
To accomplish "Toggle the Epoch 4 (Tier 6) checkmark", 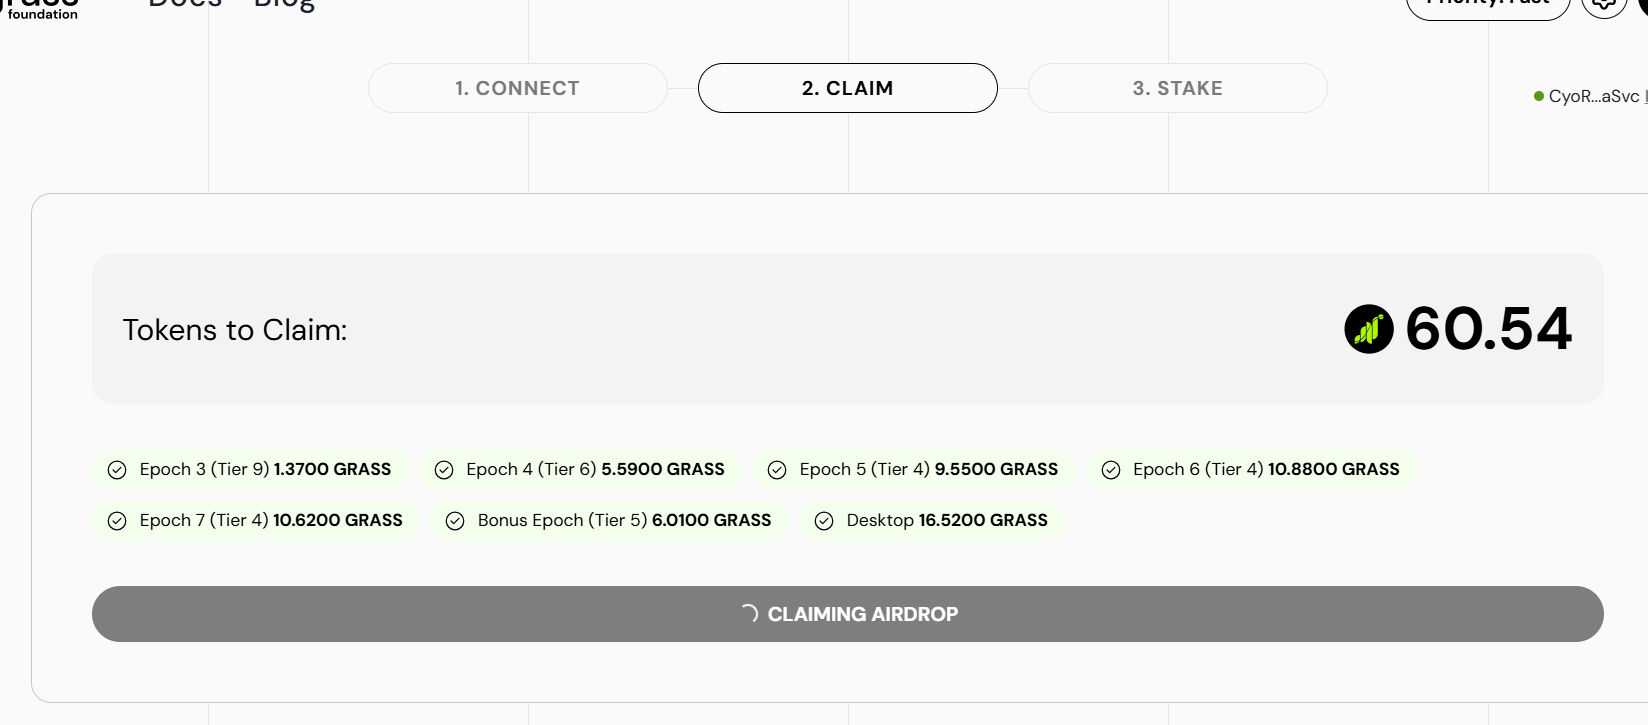I will point(444,470).
